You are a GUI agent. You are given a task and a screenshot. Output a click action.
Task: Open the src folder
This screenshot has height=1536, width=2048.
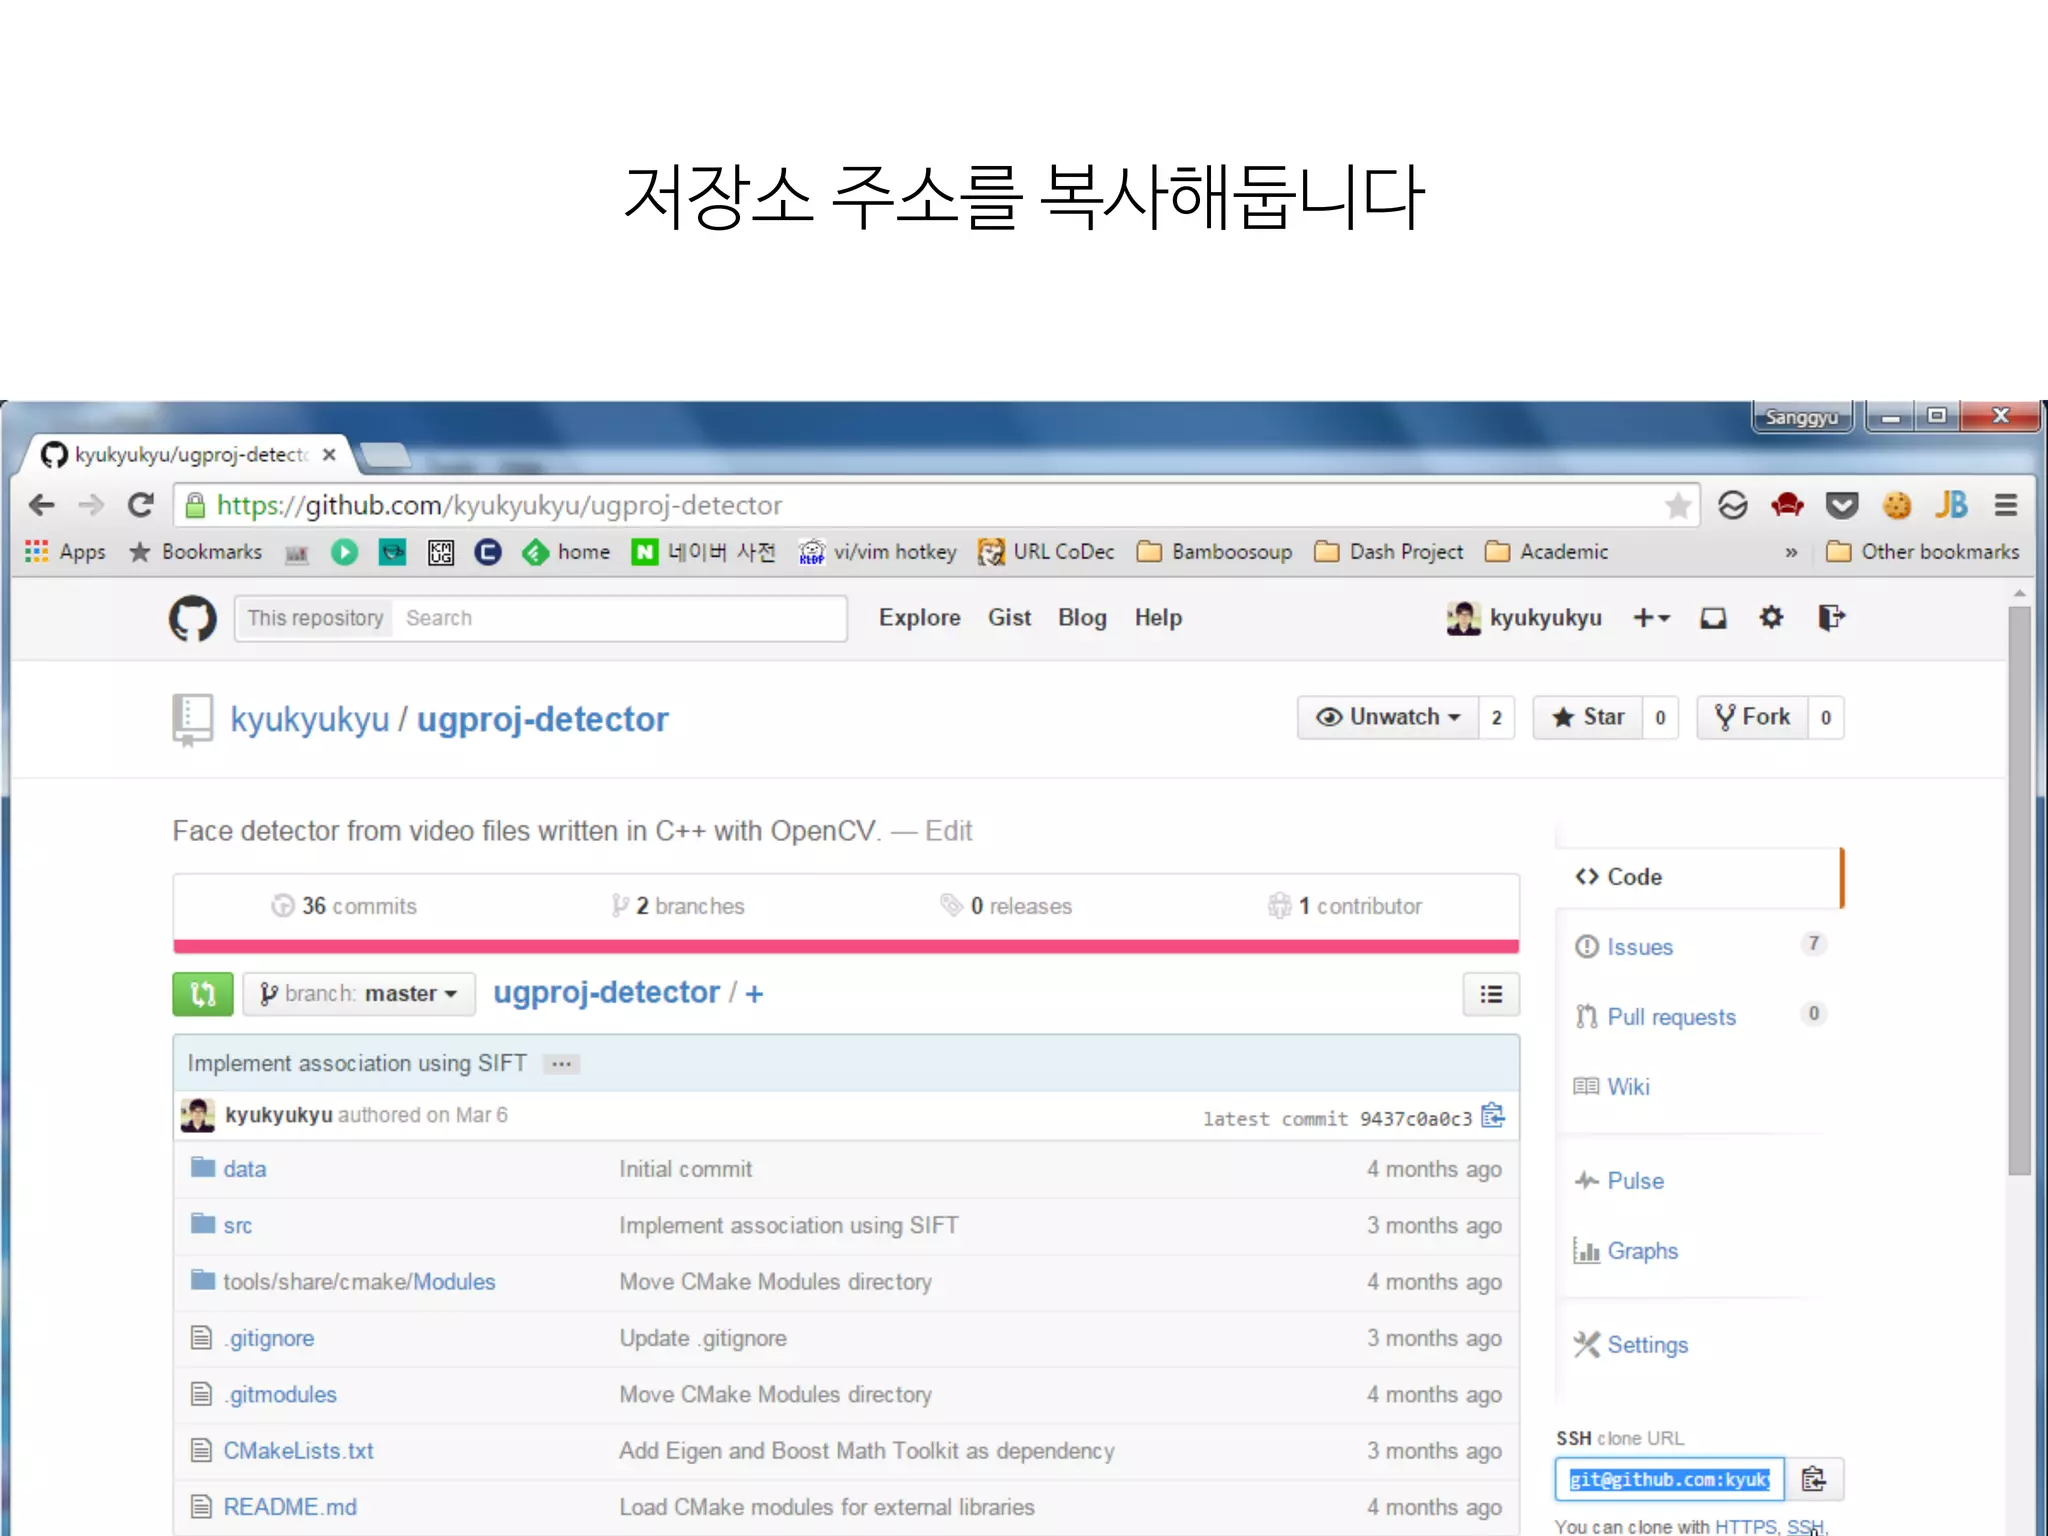point(238,1225)
